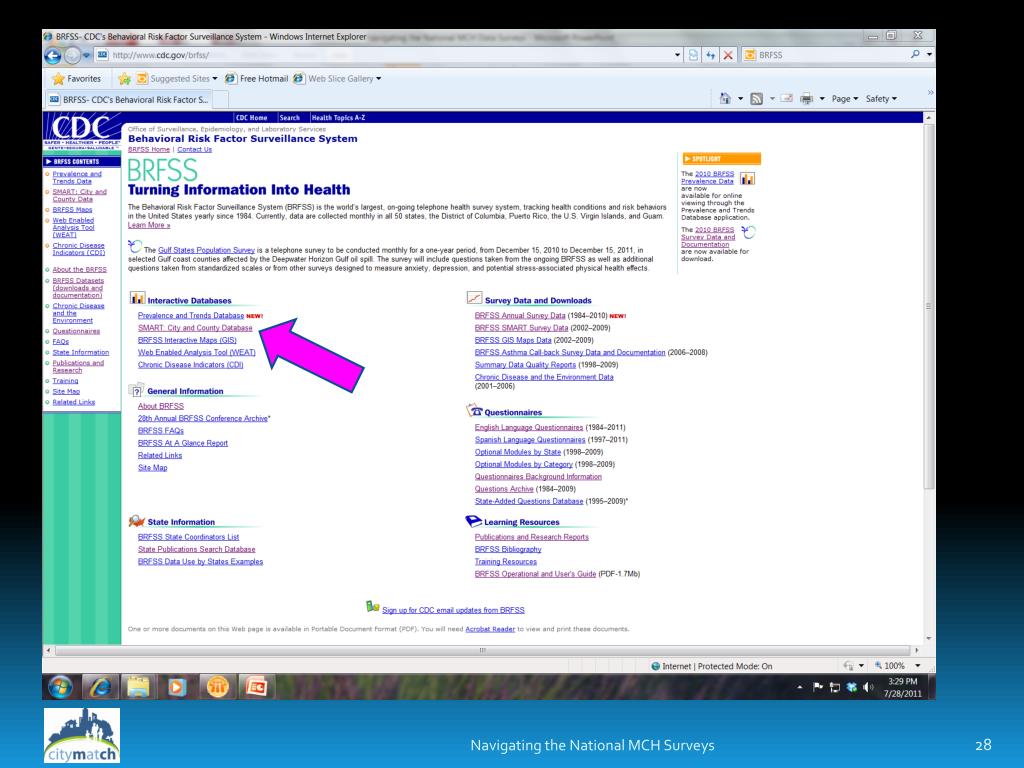Click the Print icon in command bar

(x=807, y=99)
